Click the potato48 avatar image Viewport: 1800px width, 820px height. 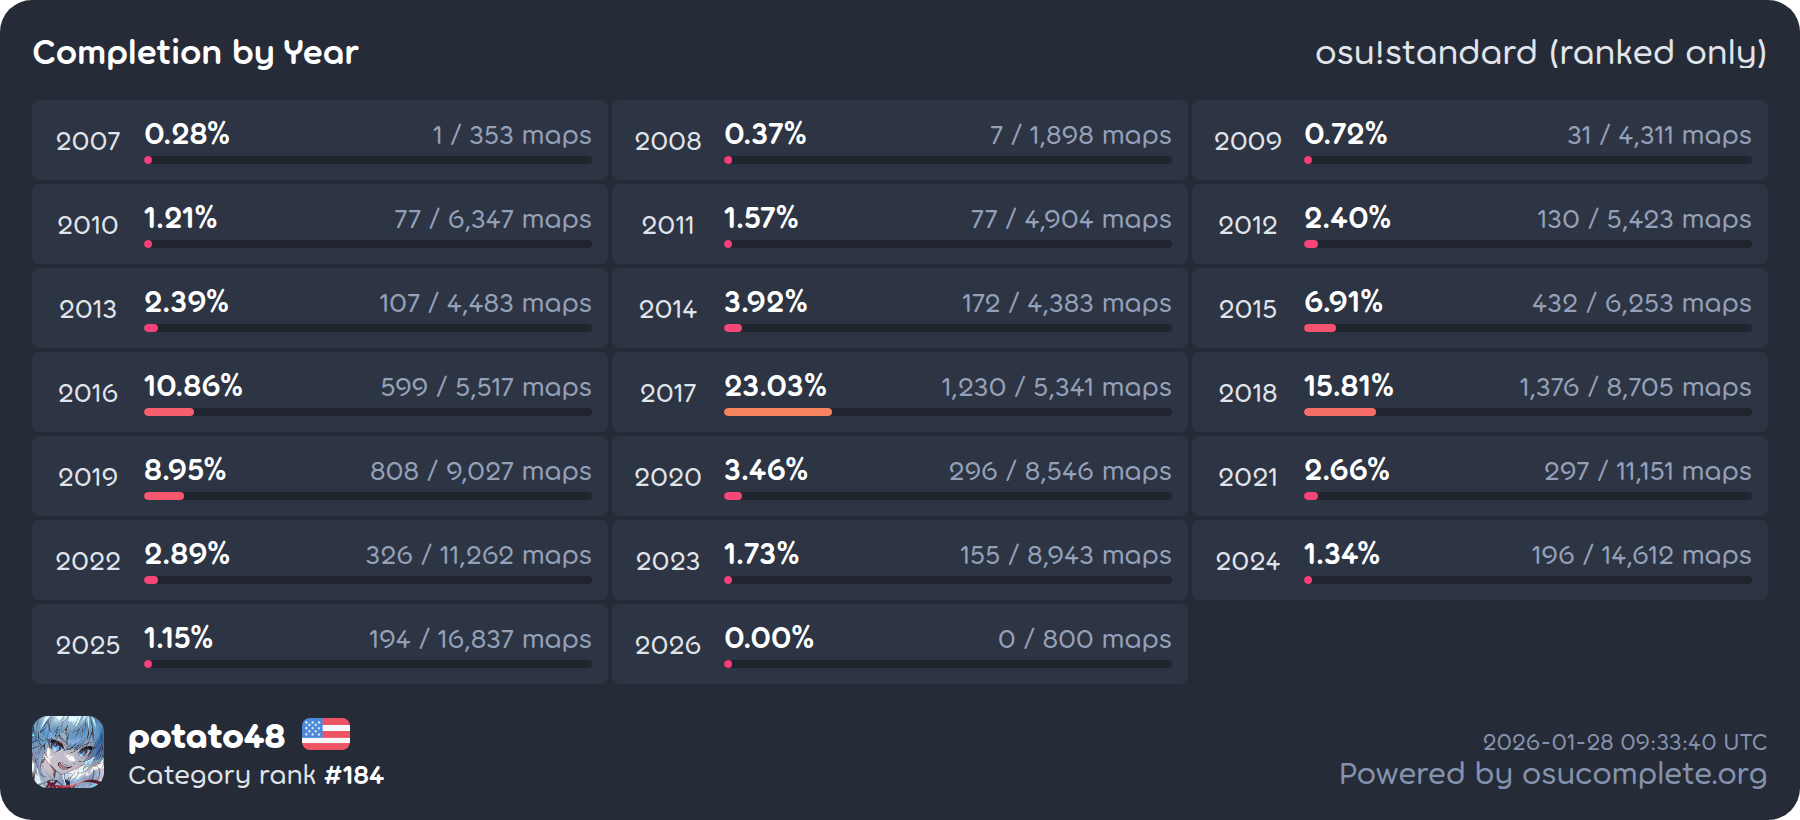(x=68, y=752)
